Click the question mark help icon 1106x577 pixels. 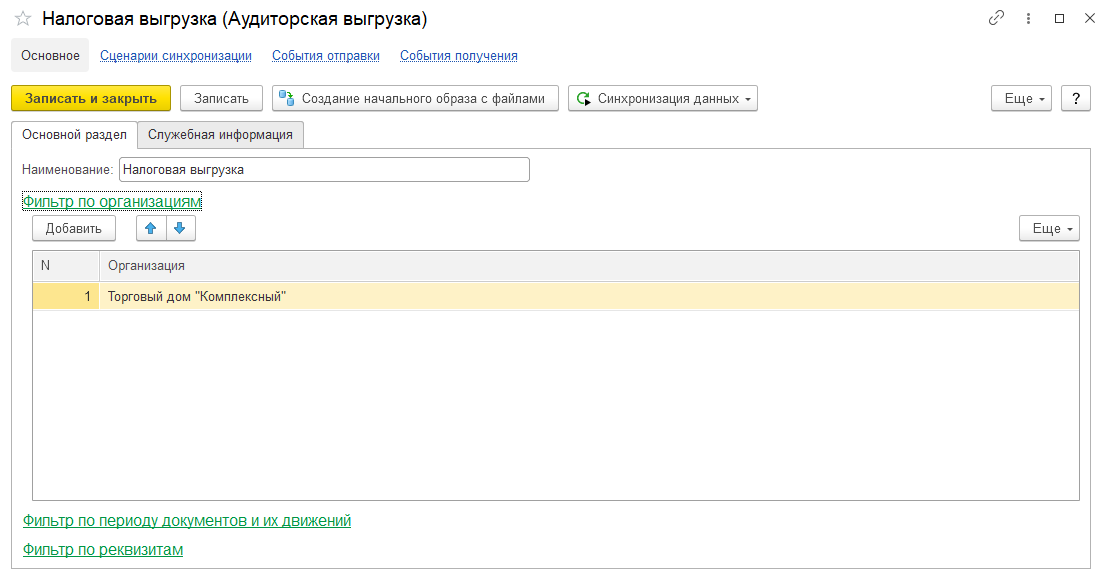point(1076,98)
